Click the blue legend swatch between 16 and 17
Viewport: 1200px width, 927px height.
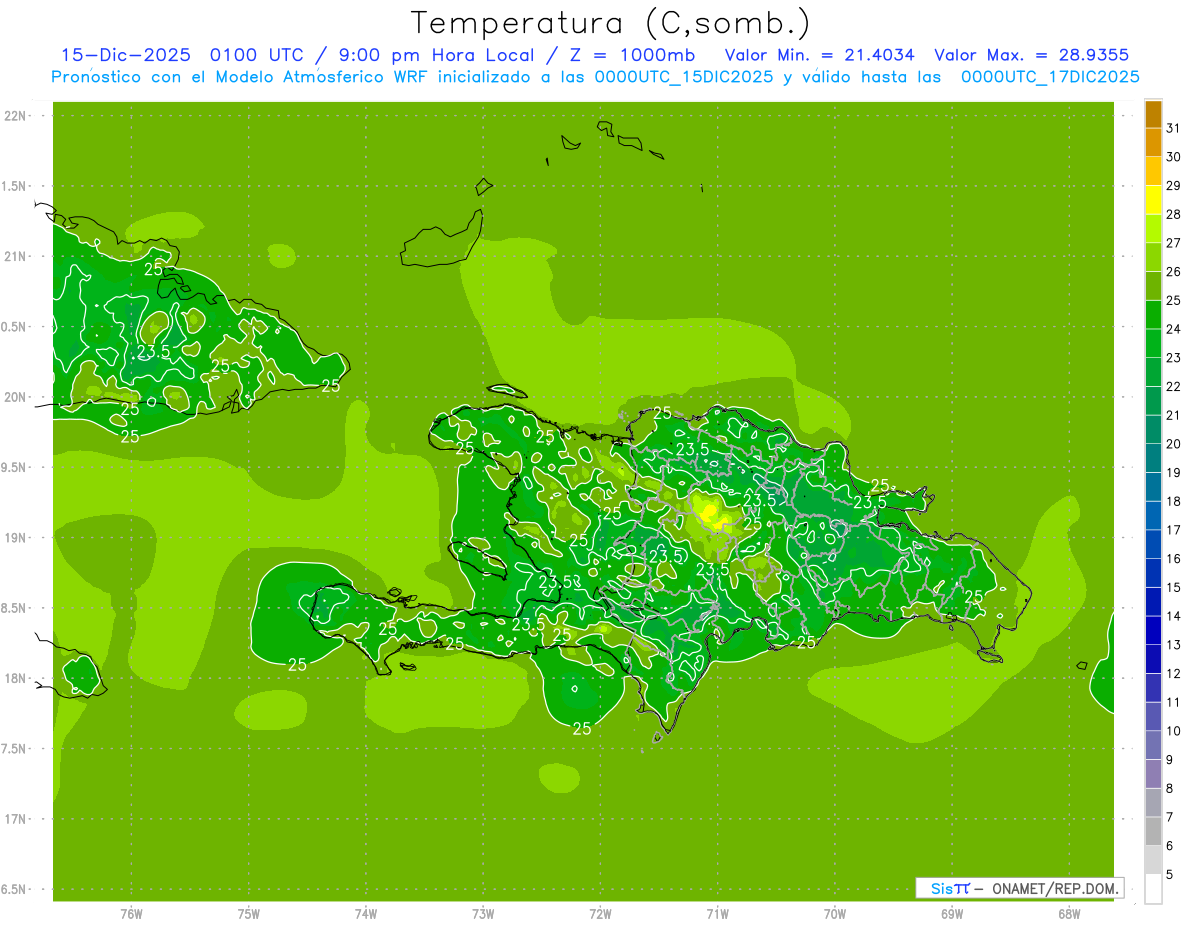pos(1153,544)
